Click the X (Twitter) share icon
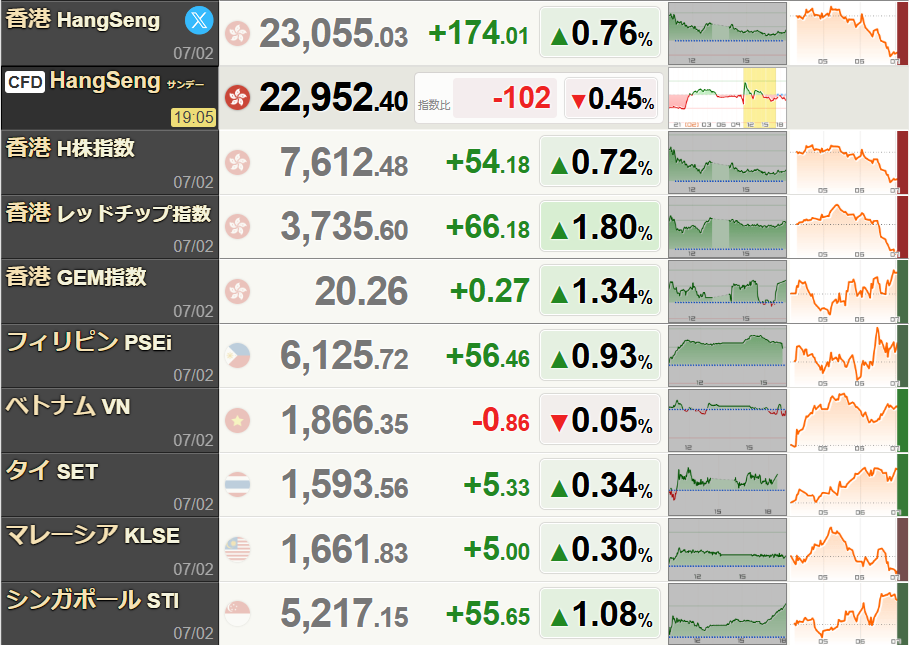This screenshot has width=909, height=645. point(199,21)
